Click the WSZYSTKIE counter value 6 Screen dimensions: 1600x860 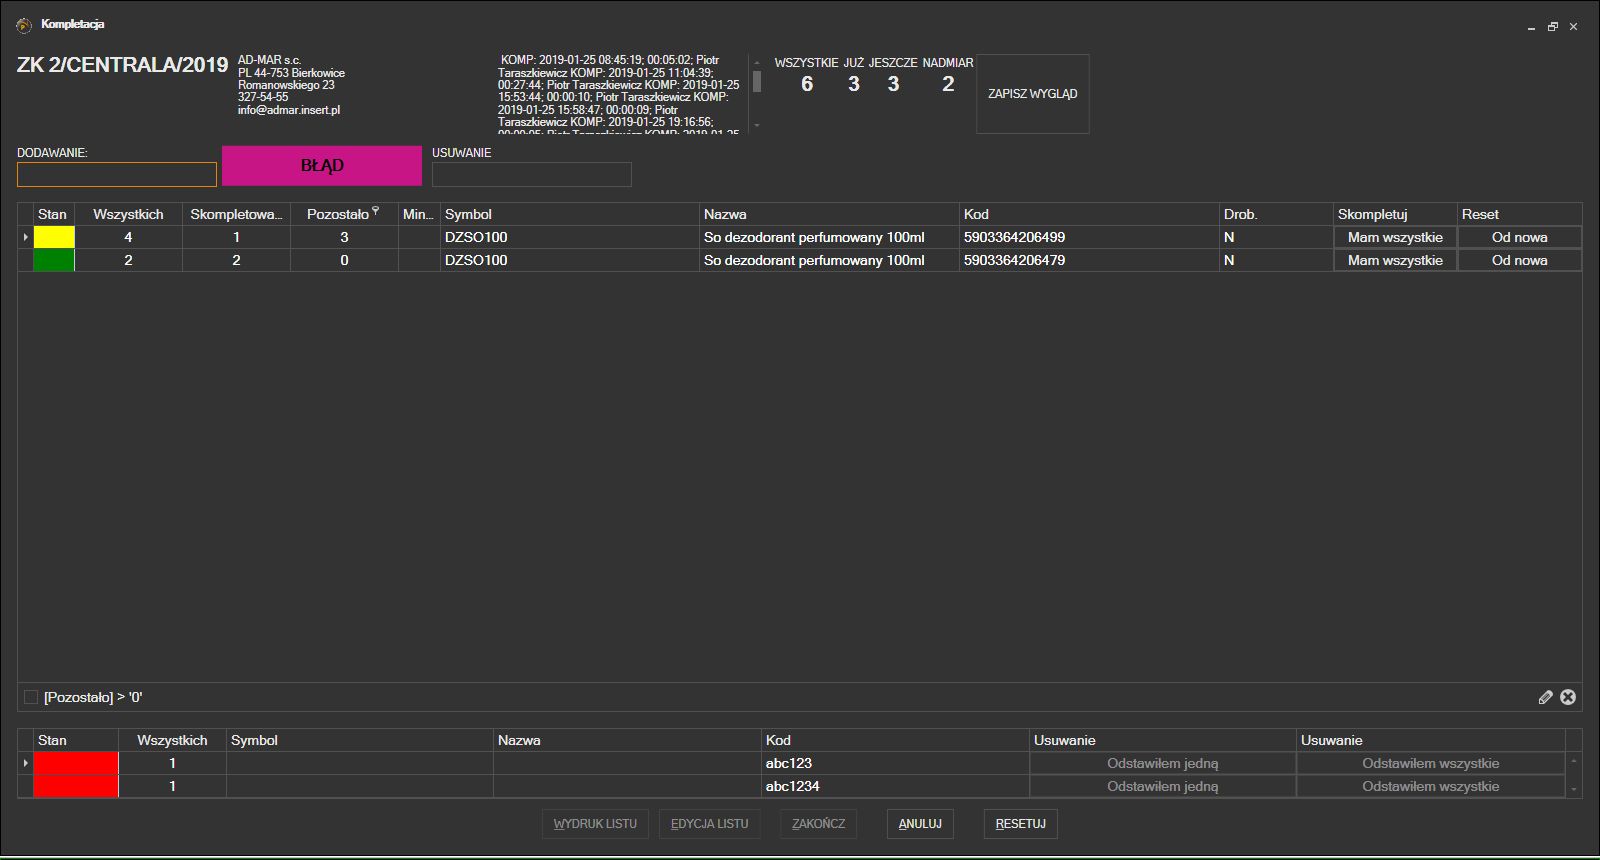[x=807, y=84]
